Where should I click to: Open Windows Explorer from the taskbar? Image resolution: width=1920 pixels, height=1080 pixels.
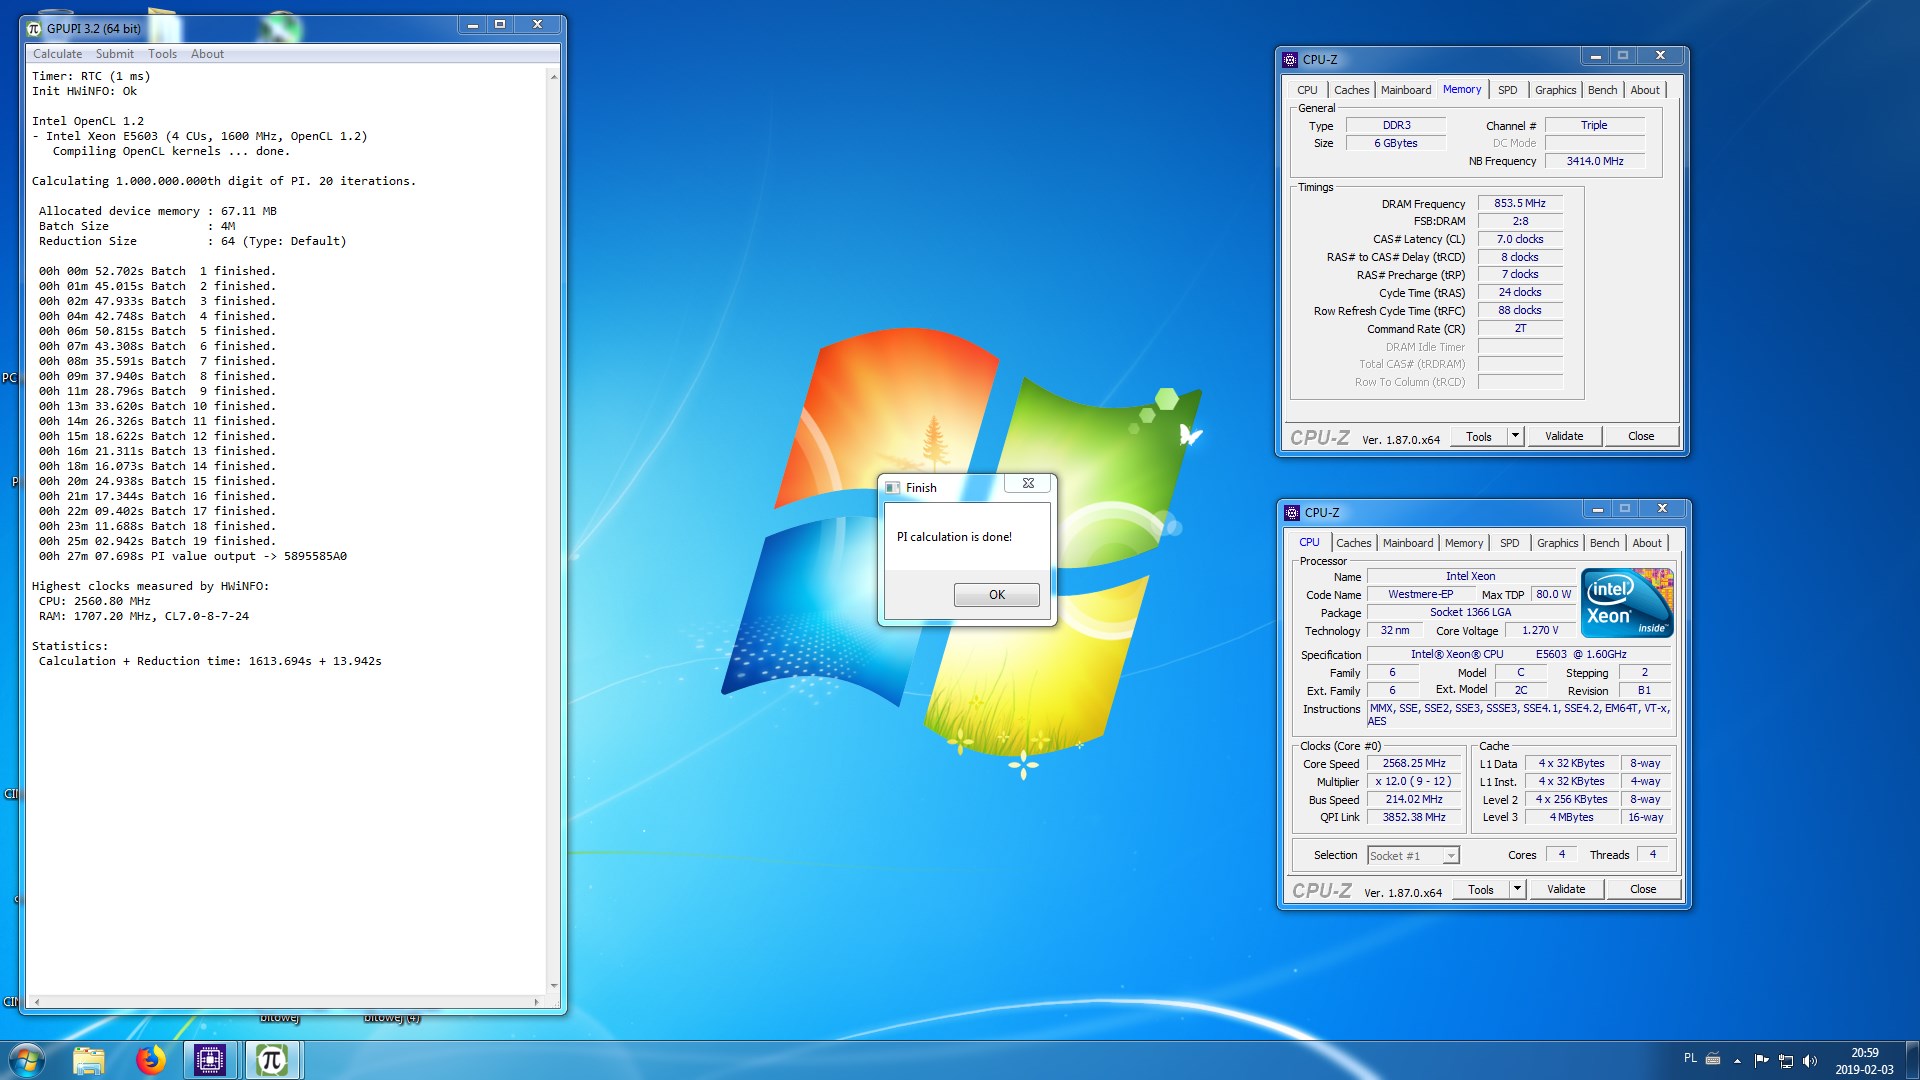point(89,1059)
